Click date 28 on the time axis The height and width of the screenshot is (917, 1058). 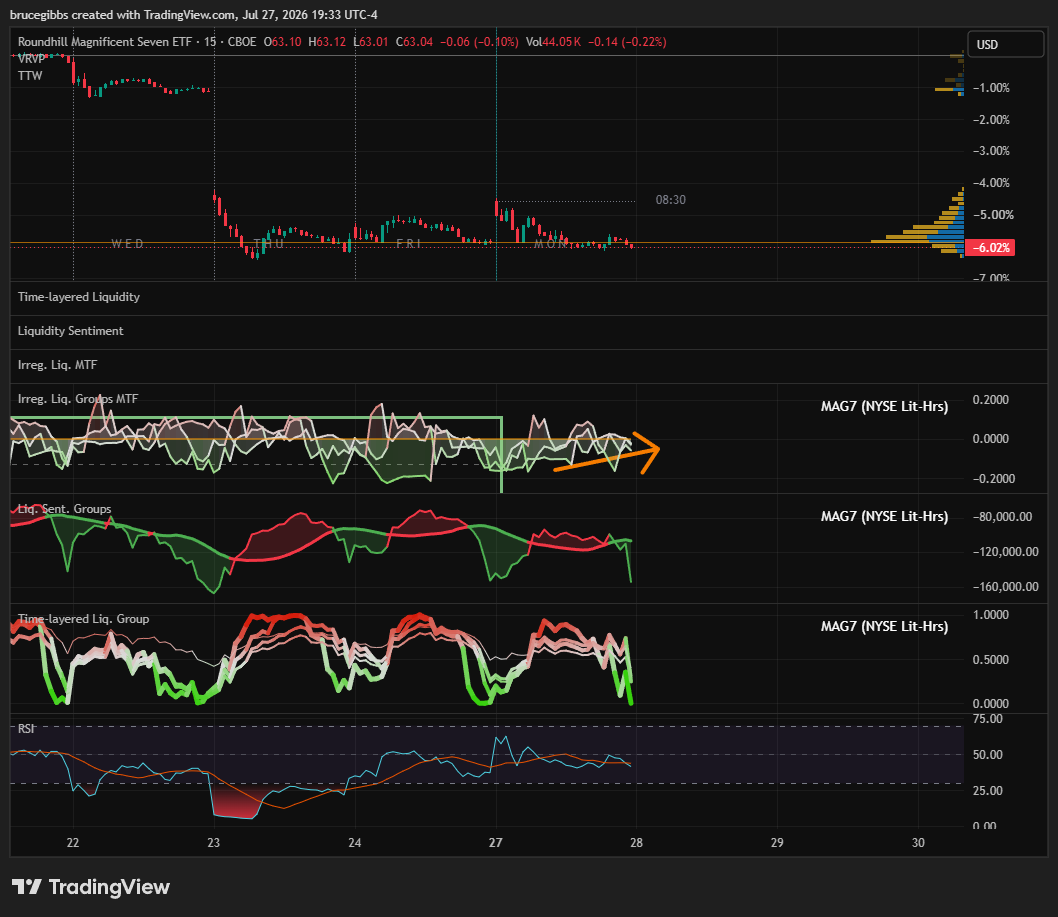click(636, 842)
